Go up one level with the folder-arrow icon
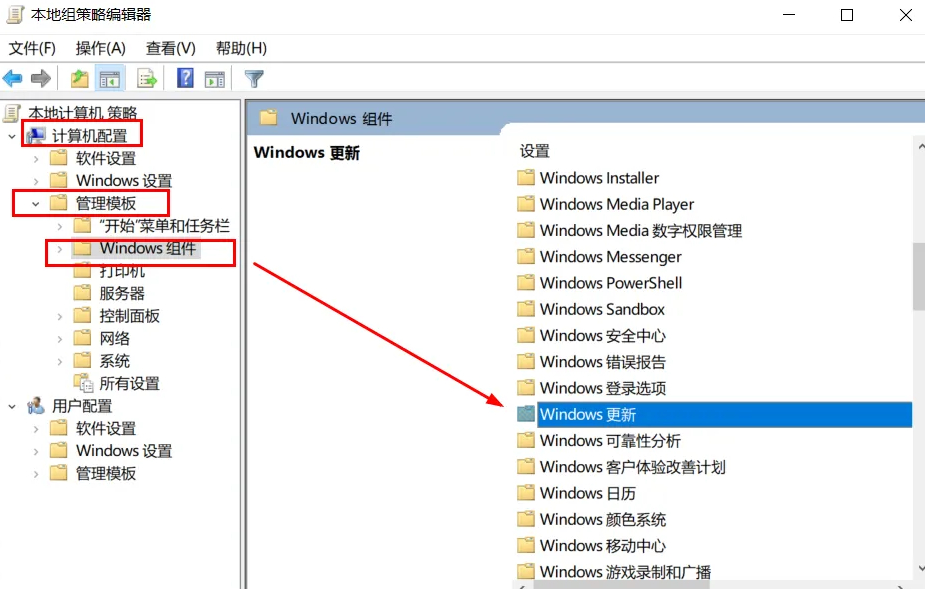The image size is (925, 589). (x=80, y=78)
